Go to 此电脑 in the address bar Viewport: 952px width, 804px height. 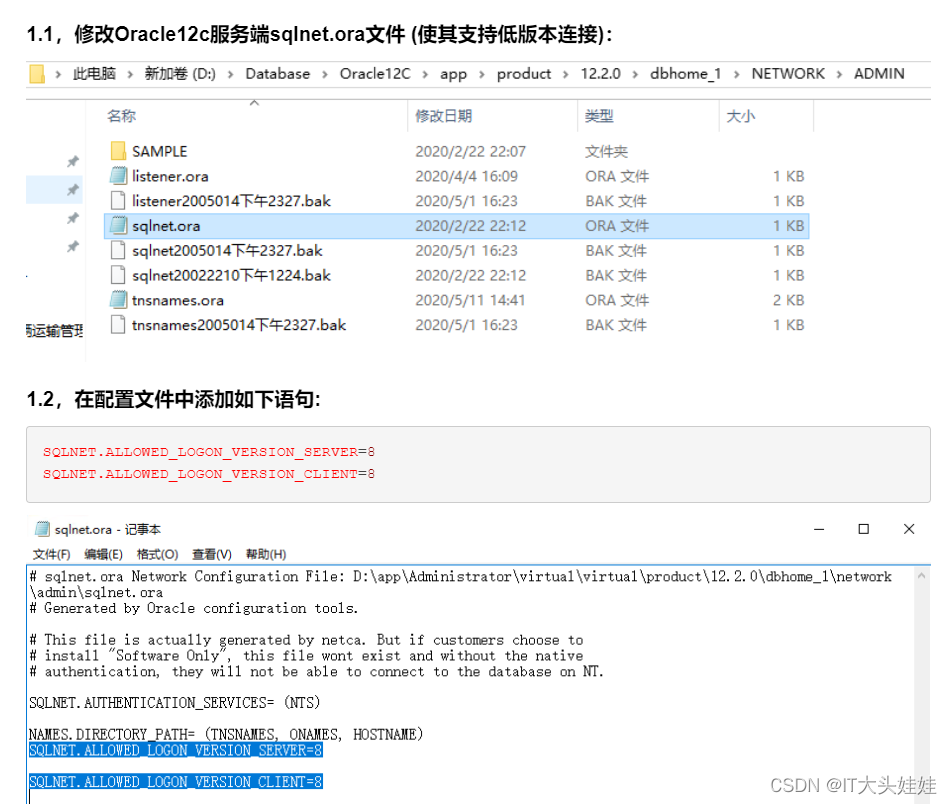[94, 73]
